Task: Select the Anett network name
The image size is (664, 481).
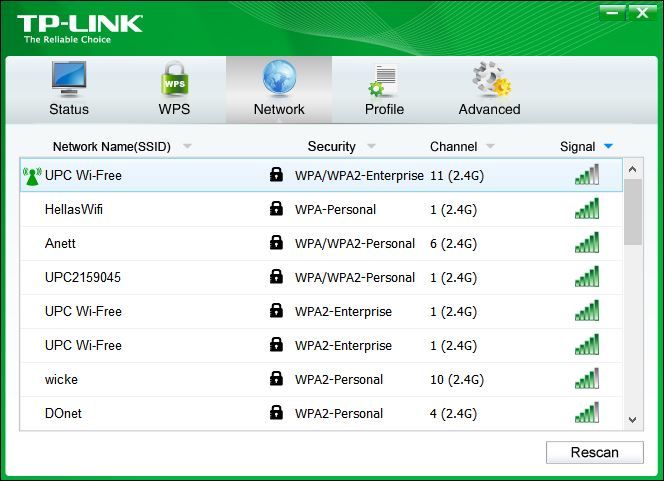Action: pos(60,243)
